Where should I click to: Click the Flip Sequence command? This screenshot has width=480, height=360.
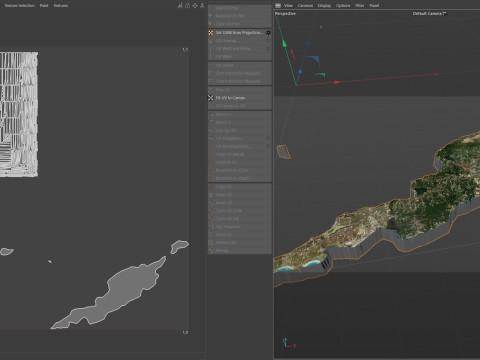click(x=240, y=227)
